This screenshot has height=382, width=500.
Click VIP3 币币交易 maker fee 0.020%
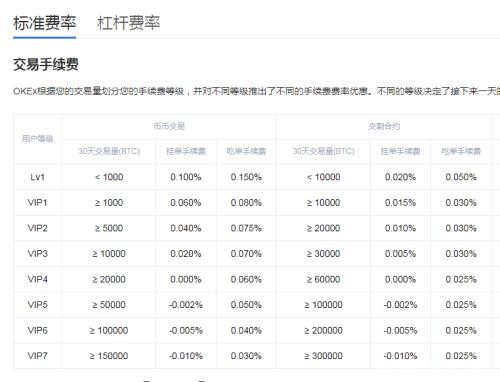[x=186, y=254]
